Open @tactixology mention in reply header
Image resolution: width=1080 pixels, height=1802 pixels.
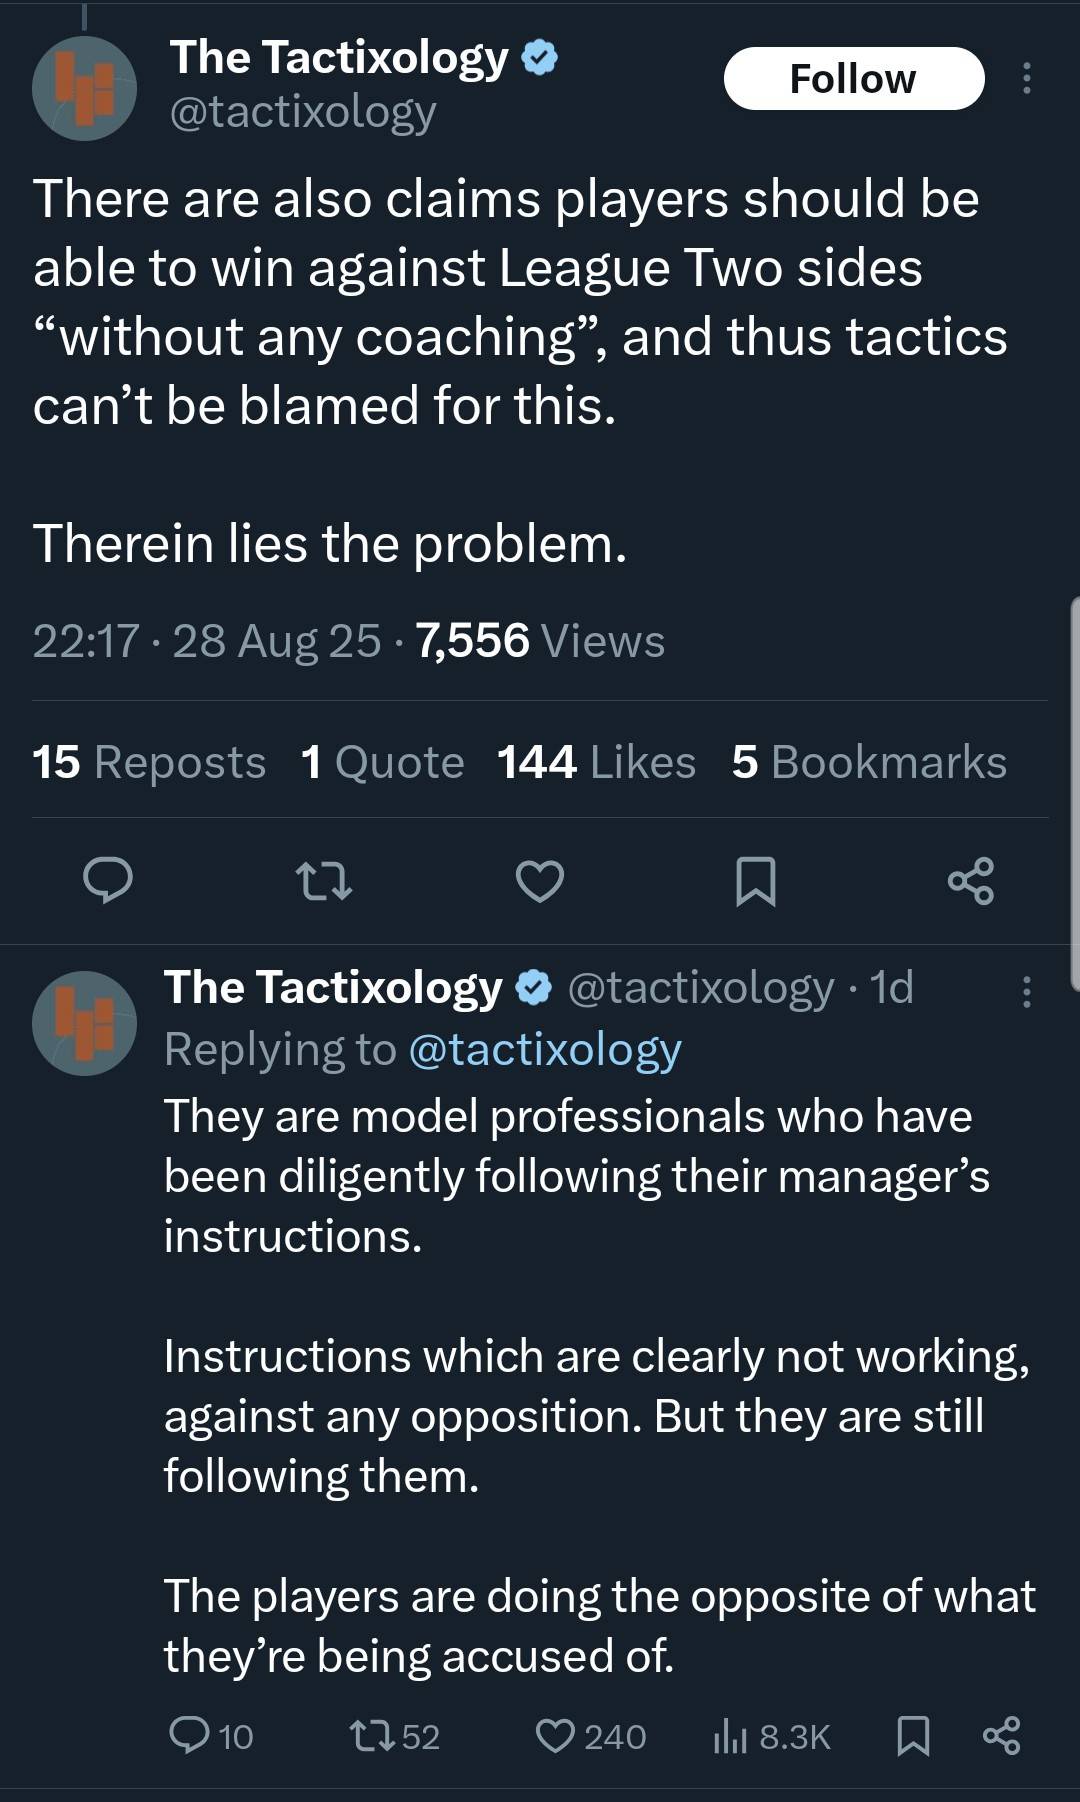click(x=545, y=1049)
